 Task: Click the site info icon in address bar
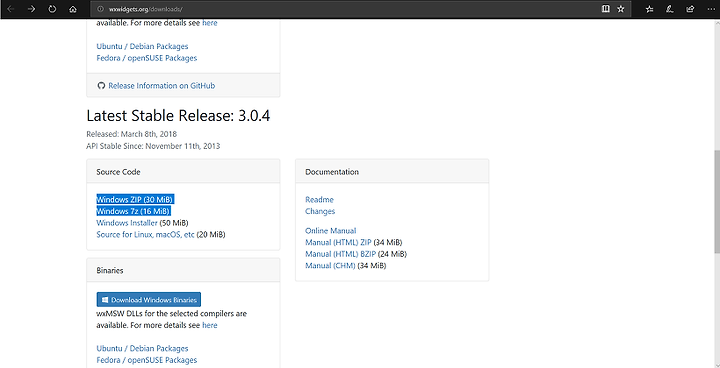click(x=101, y=9)
